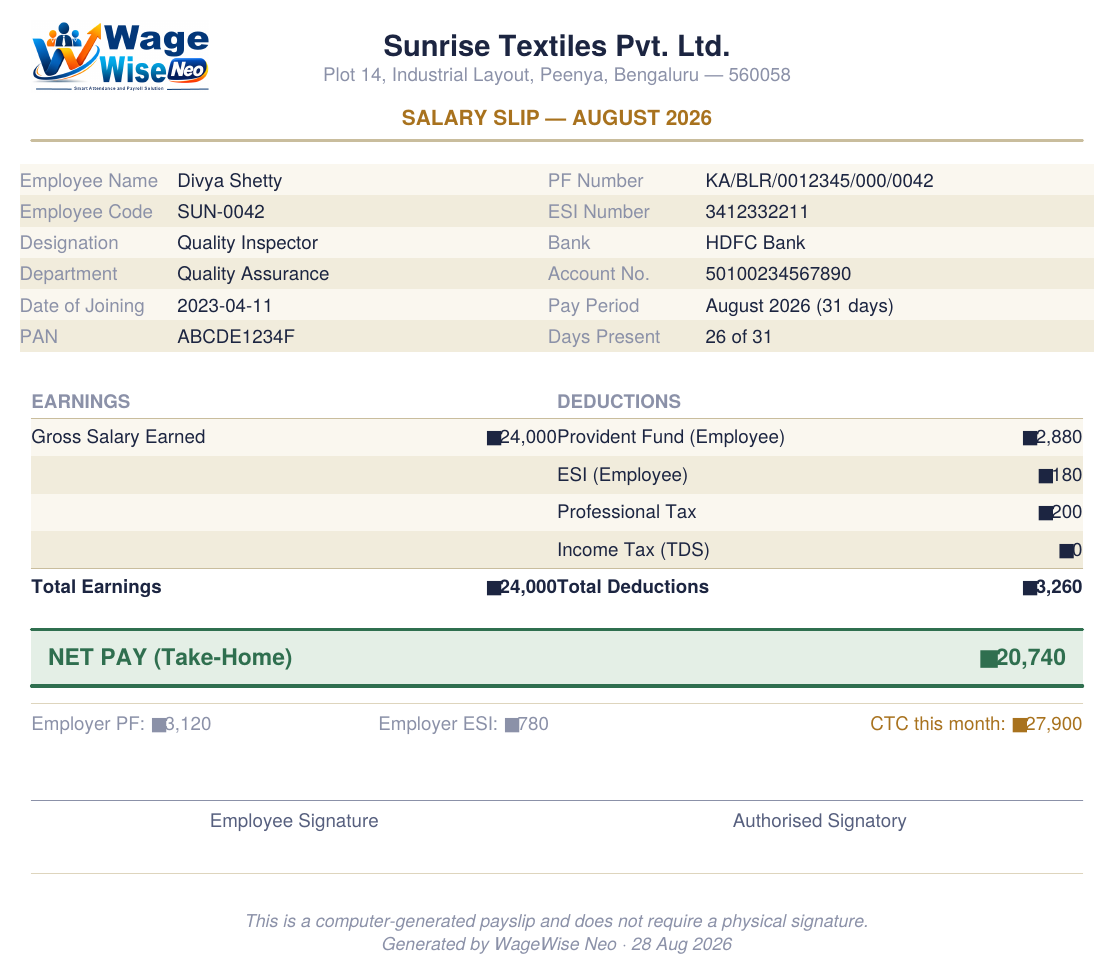
Task: Select the net pay amount 20,740
Action: pyautogui.click(x=1023, y=658)
